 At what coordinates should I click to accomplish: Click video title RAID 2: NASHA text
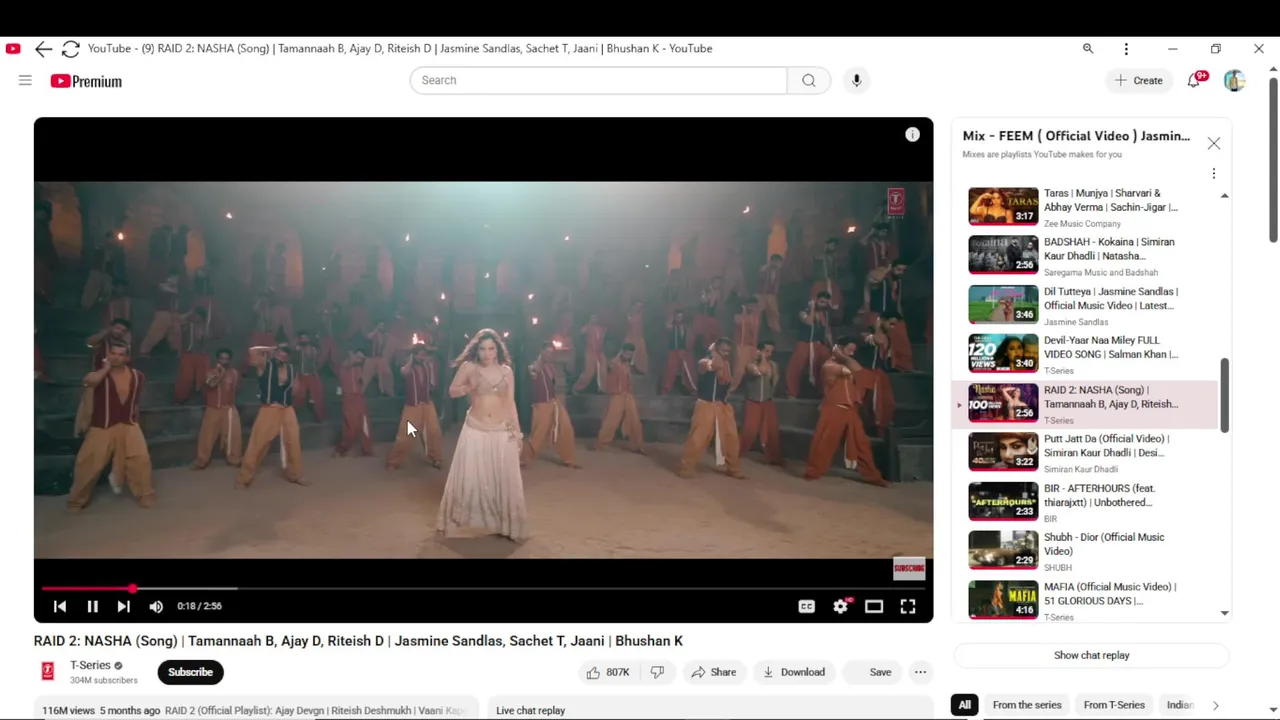click(358, 641)
